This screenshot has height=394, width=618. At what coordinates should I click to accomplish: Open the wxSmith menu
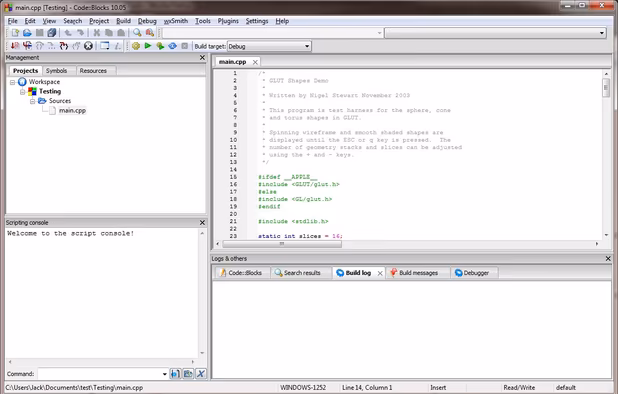[x=176, y=21]
